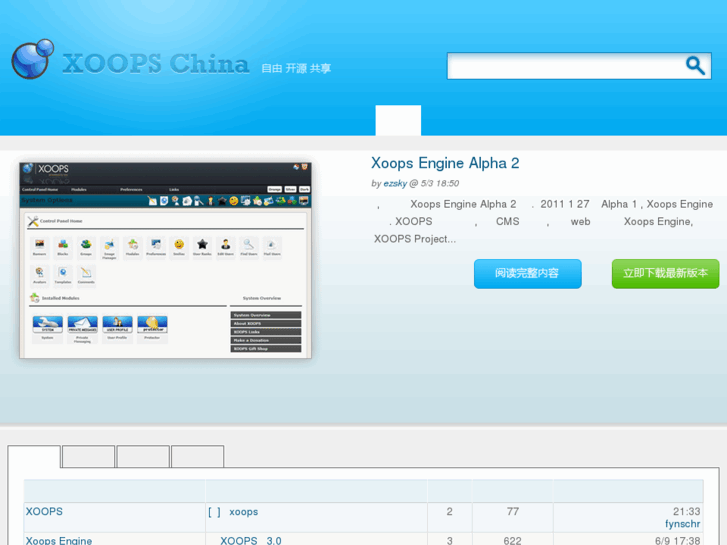Open the Xoops Engine Alpha 2 article title
This screenshot has height=545, width=727.
tap(445, 163)
